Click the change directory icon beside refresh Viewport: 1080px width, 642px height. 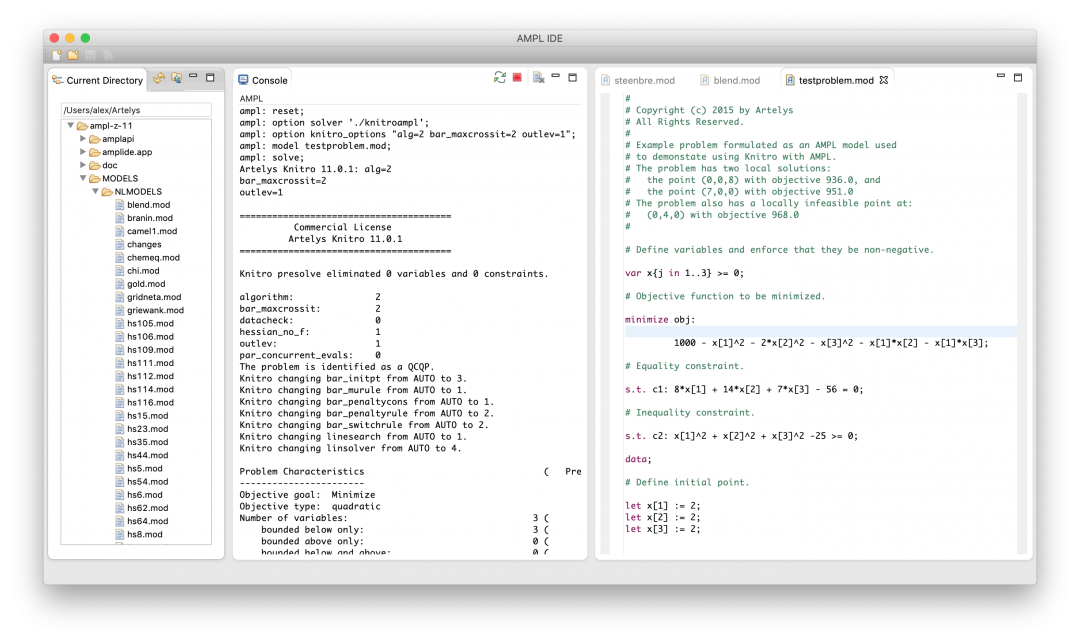tap(176, 78)
